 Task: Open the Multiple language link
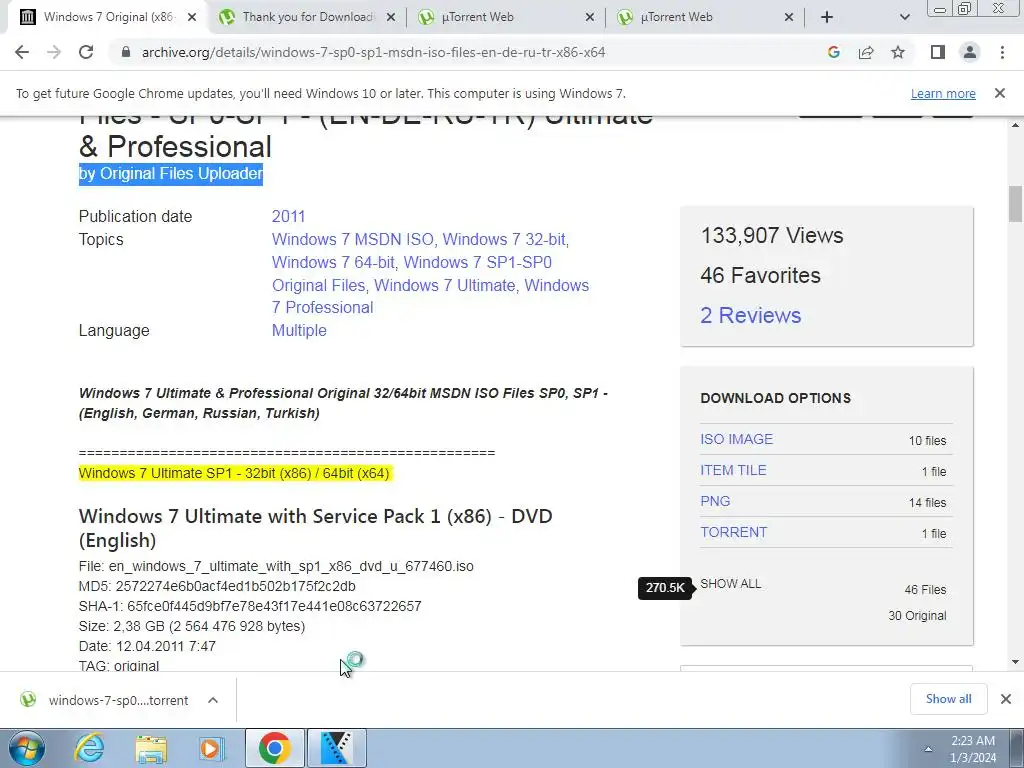click(299, 330)
